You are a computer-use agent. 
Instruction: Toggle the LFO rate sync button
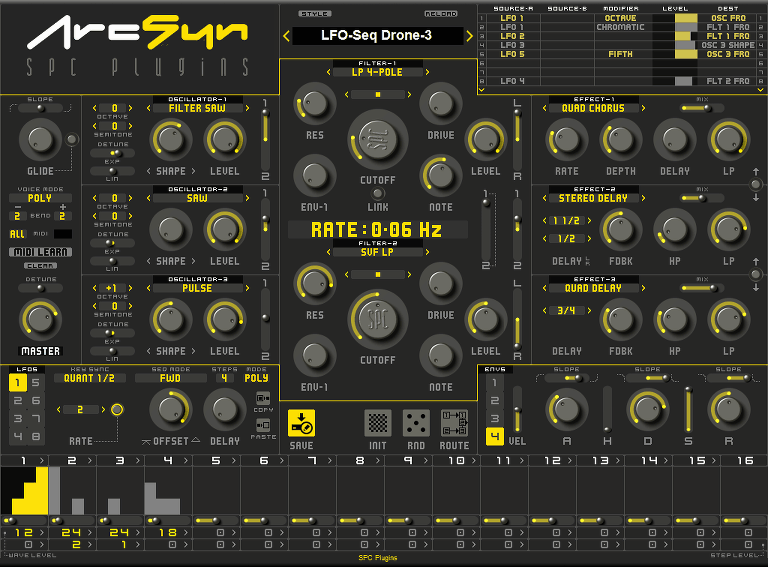(x=117, y=409)
